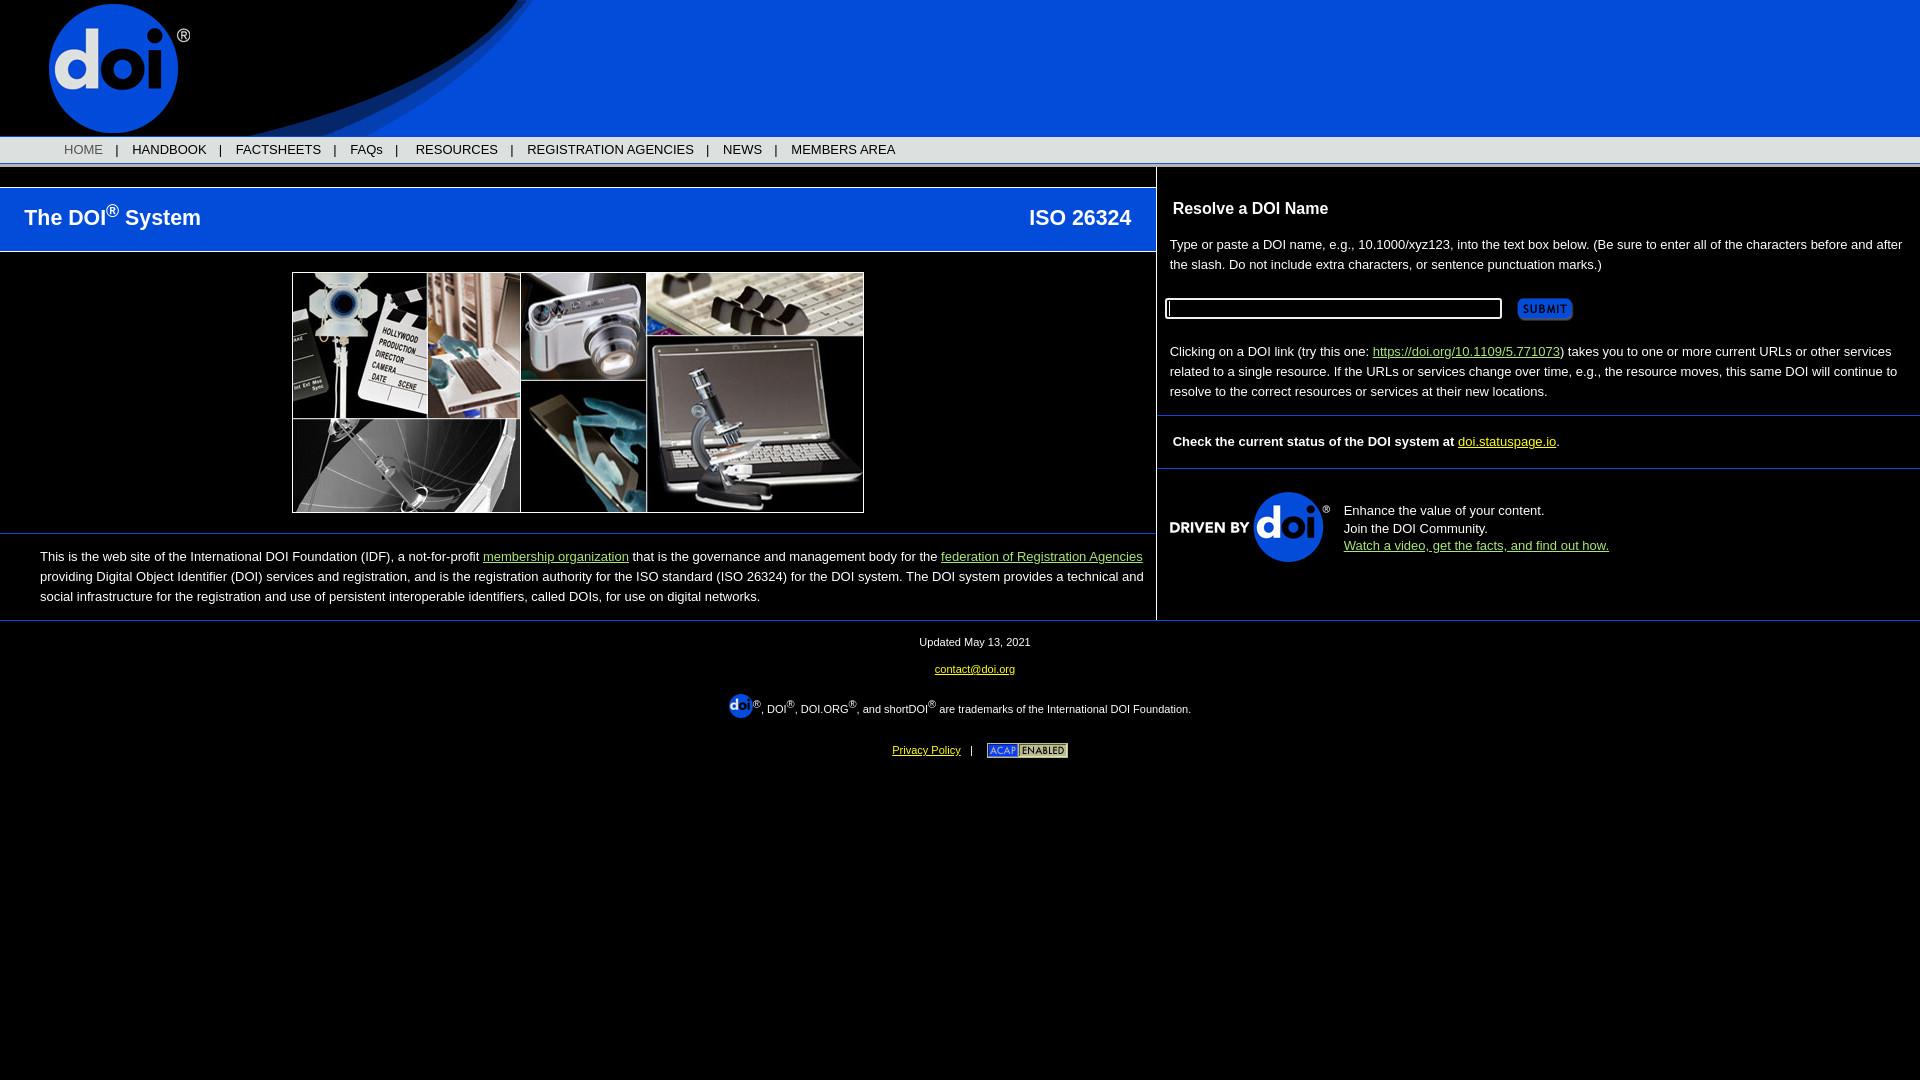Open the HANDBOOK menu item

[x=169, y=150]
